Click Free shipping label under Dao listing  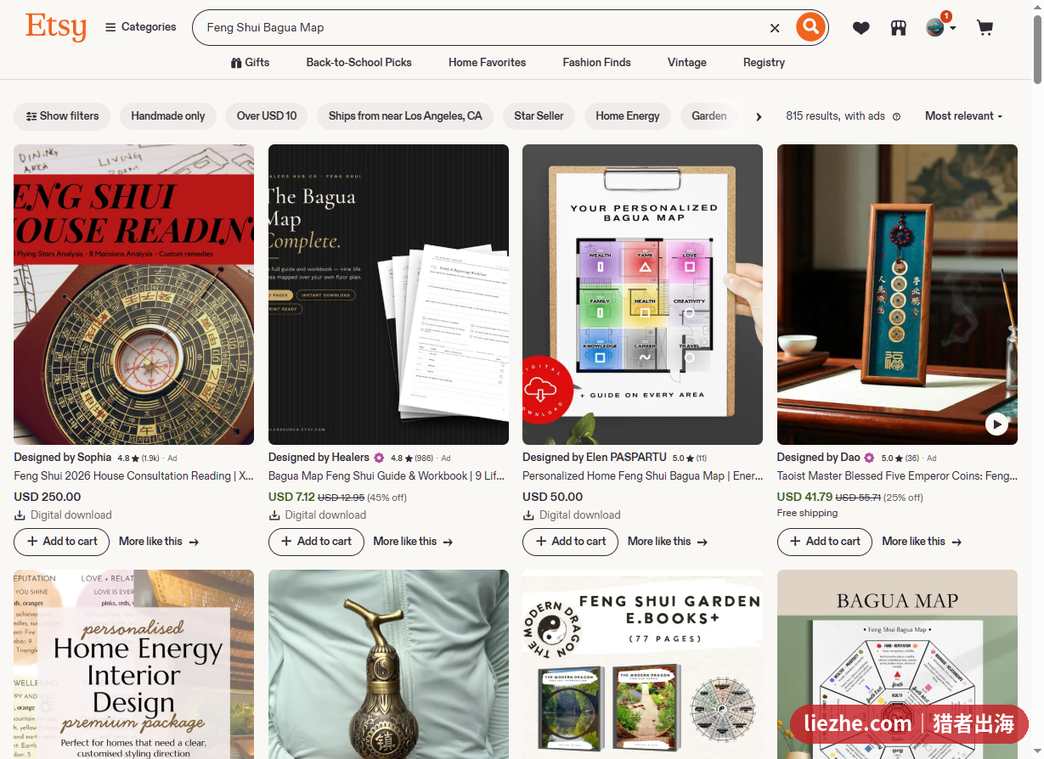pos(807,513)
